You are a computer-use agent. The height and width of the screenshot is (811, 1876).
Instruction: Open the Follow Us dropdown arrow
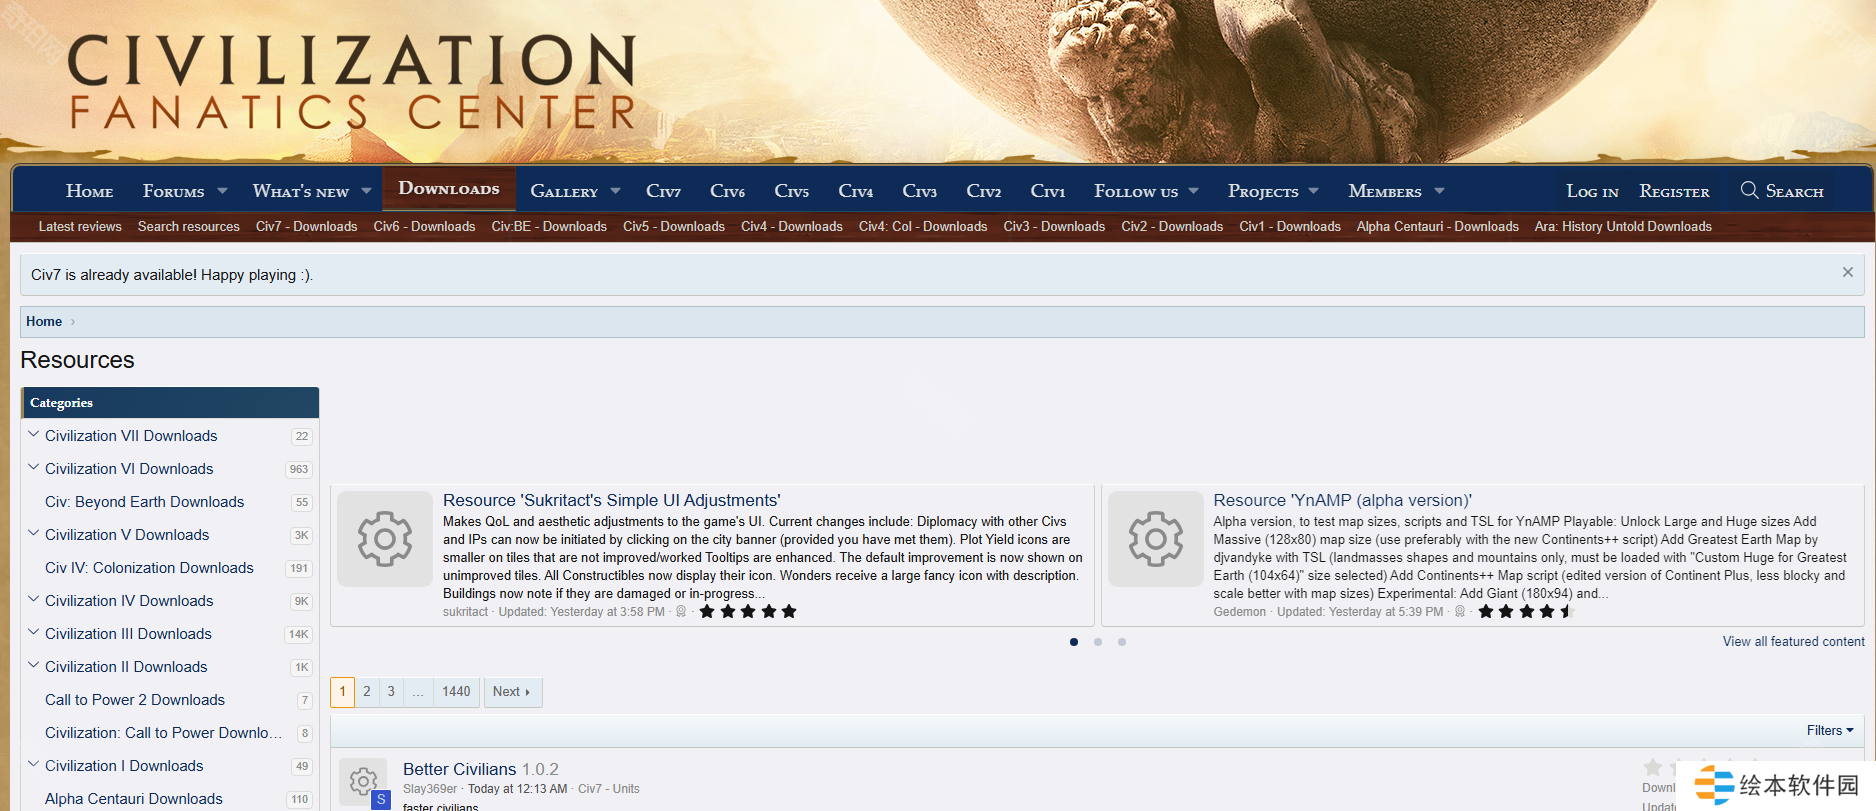point(1193,191)
